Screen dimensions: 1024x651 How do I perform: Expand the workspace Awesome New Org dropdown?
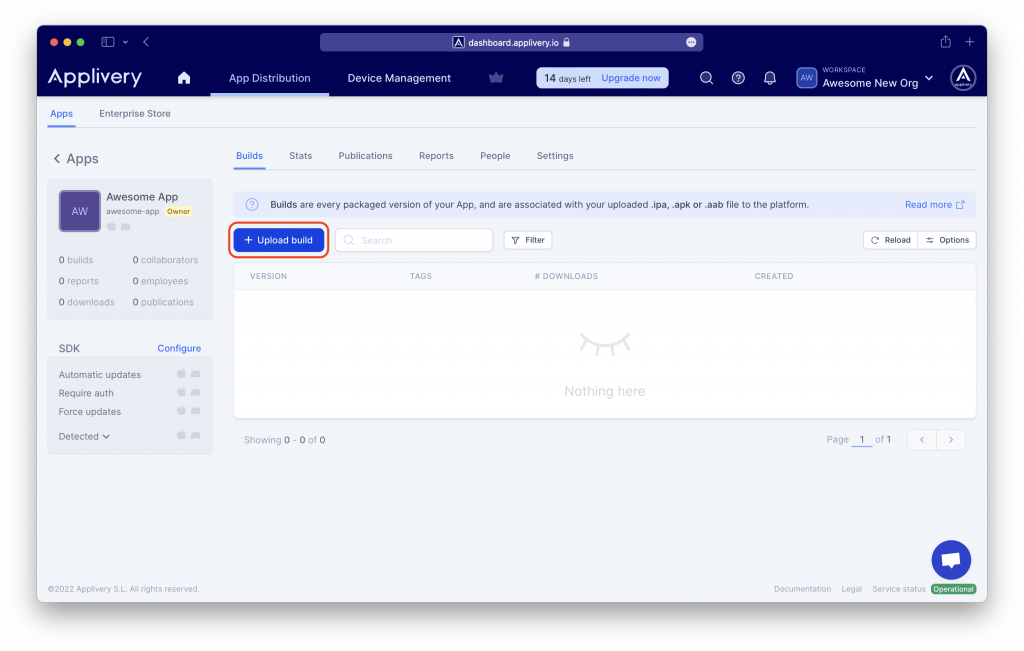[x=929, y=78]
